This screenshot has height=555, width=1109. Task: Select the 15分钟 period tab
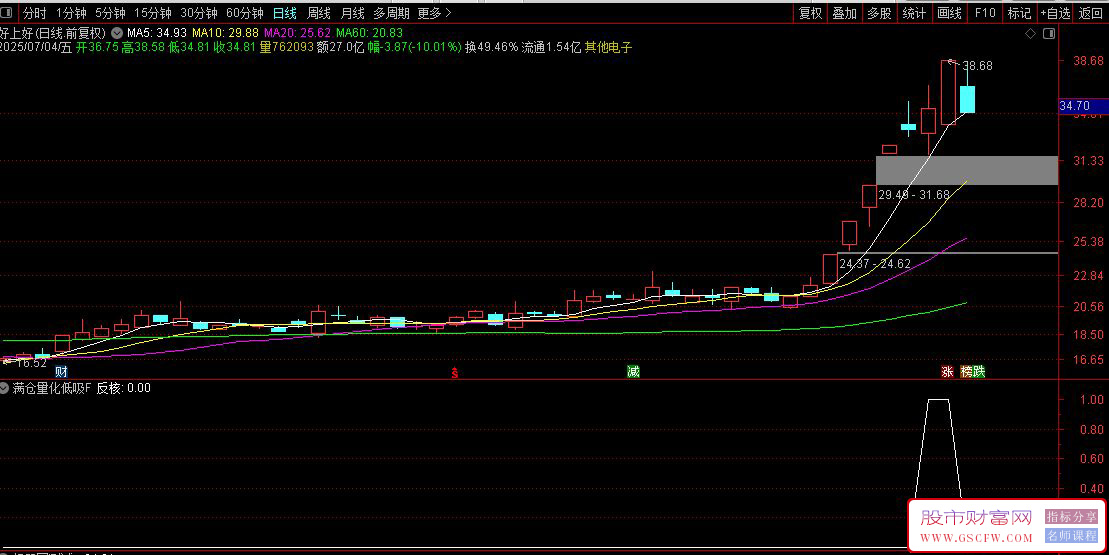click(153, 13)
